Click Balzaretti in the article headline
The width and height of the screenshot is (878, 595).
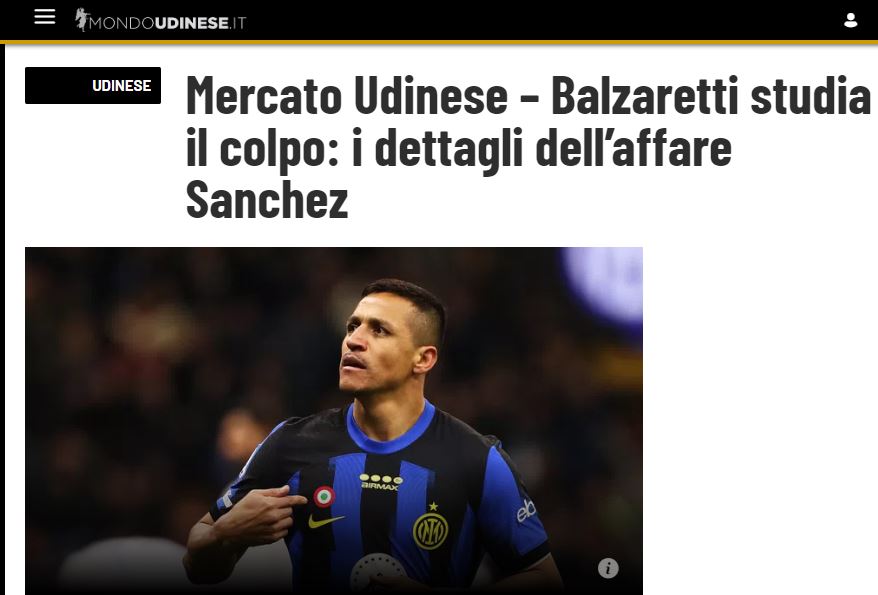pos(646,95)
